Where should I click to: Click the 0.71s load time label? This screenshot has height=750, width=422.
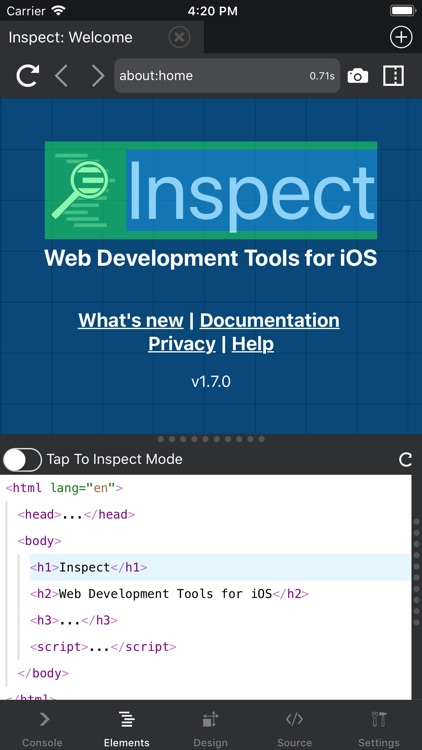(322, 76)
